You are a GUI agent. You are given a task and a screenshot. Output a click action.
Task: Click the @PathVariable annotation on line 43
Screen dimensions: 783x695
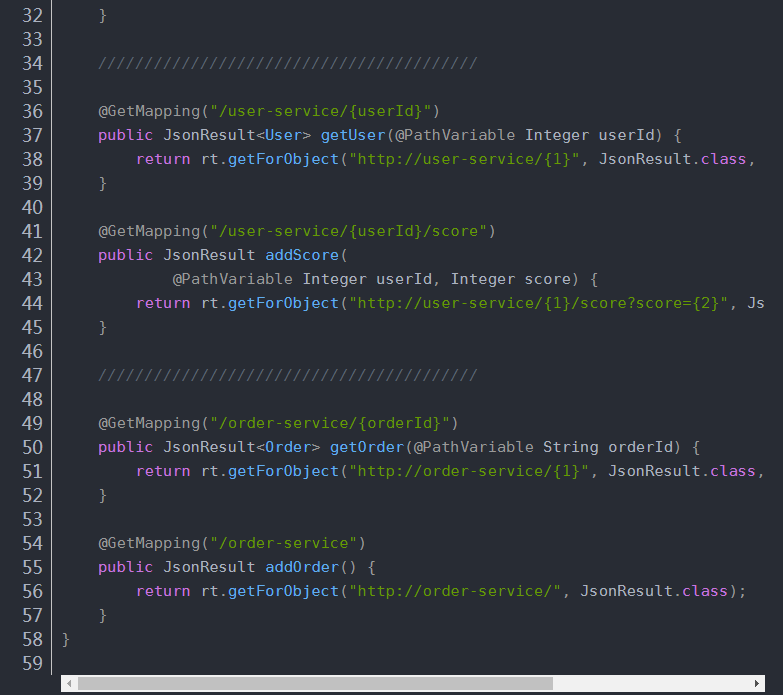(233, 279)
